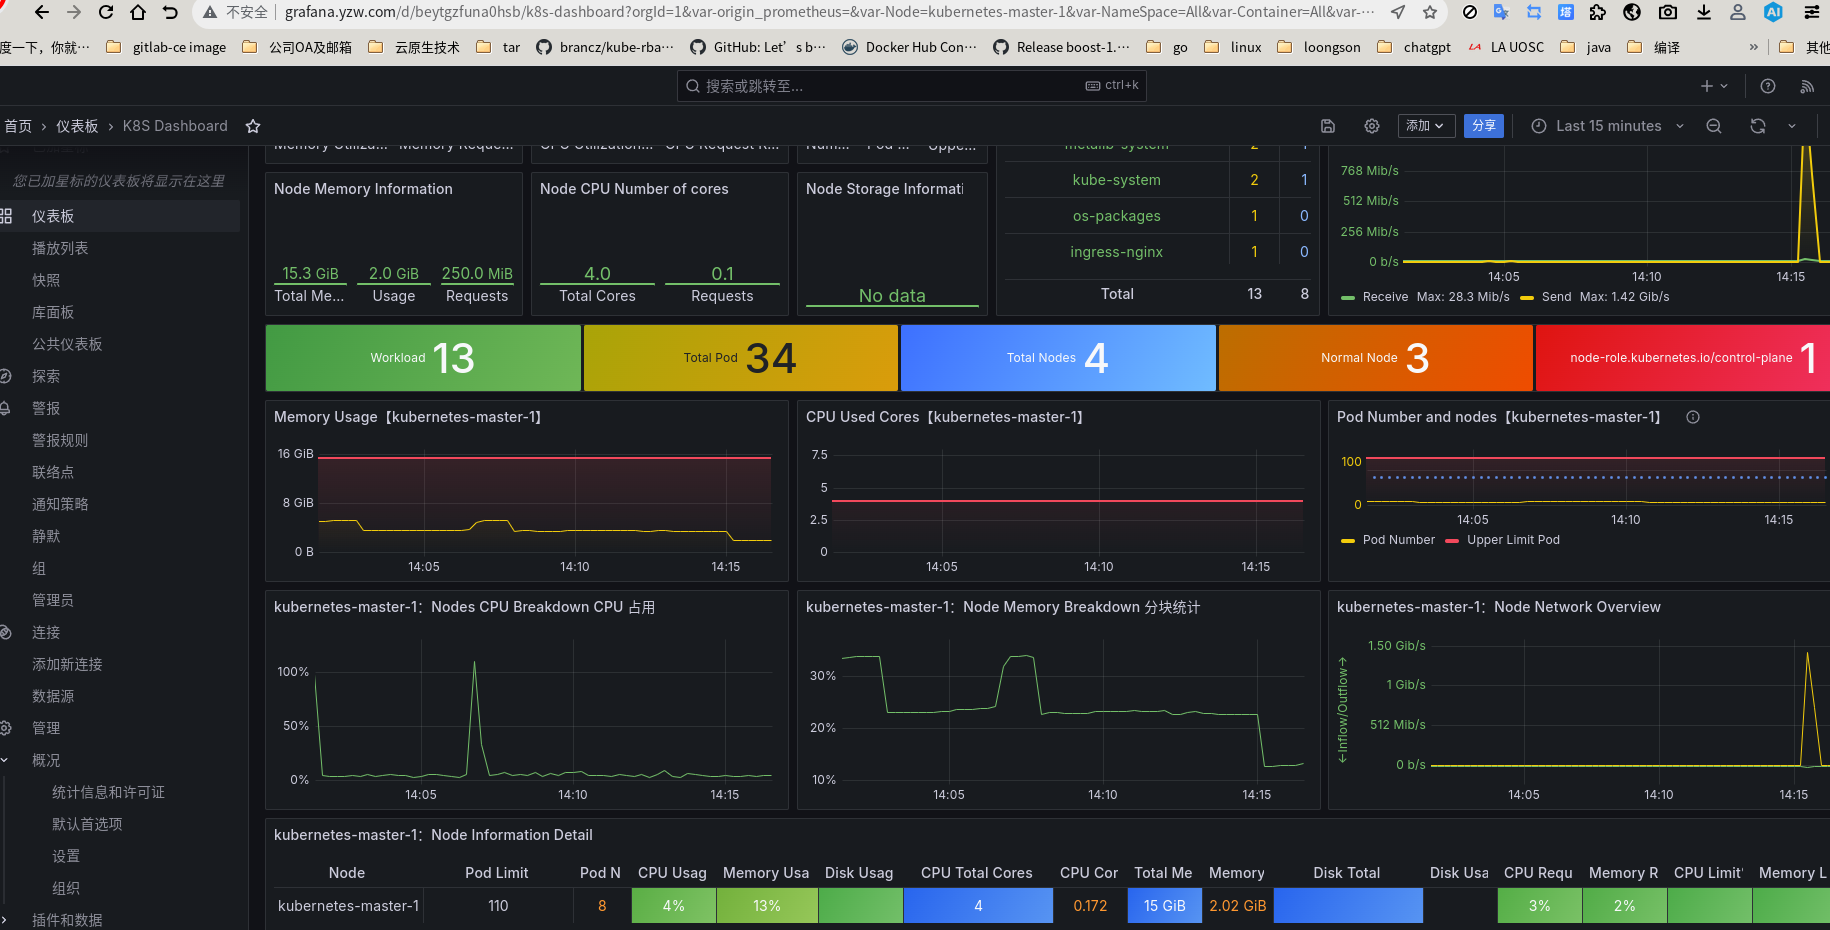The height and width of the screenshot is (930, 1830).
Task: Toggle Upper Limit Pod legend series
Action: (1512, 540)
